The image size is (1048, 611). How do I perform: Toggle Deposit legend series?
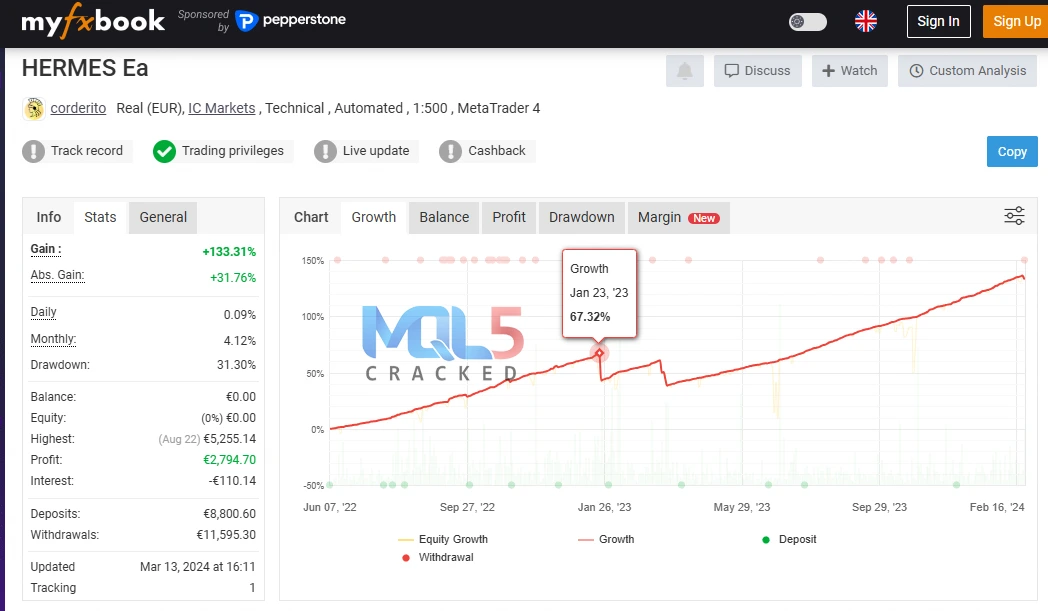click(789, 539)
